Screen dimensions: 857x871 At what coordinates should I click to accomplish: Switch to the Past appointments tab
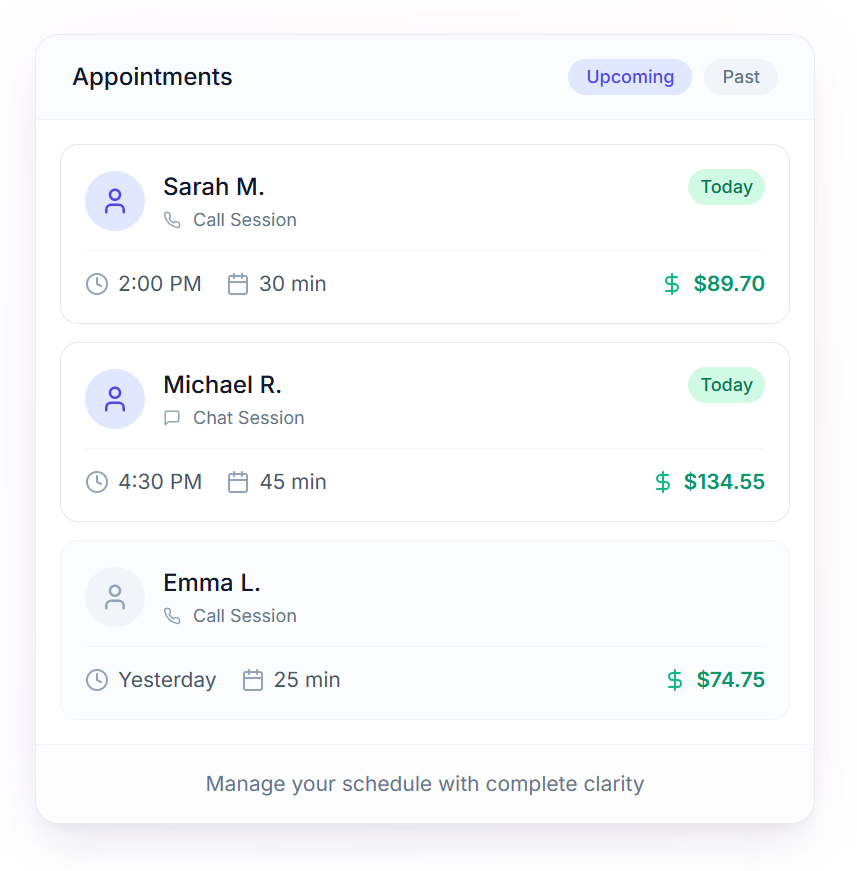[741, 77]
